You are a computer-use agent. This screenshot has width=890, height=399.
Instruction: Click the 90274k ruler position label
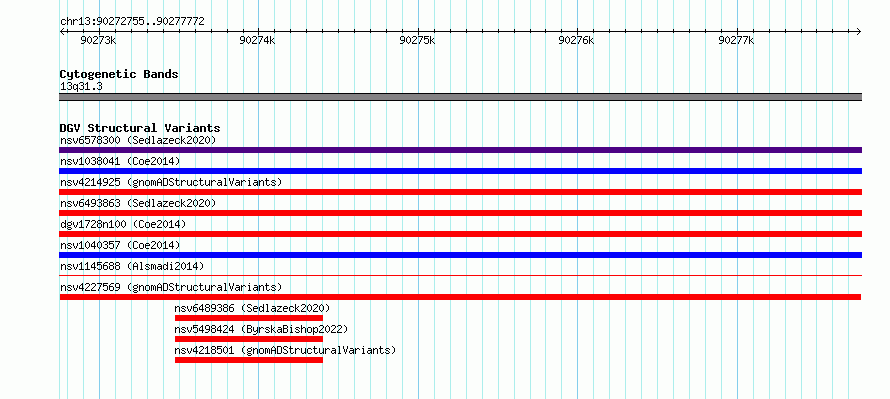[x=257, y=40]
